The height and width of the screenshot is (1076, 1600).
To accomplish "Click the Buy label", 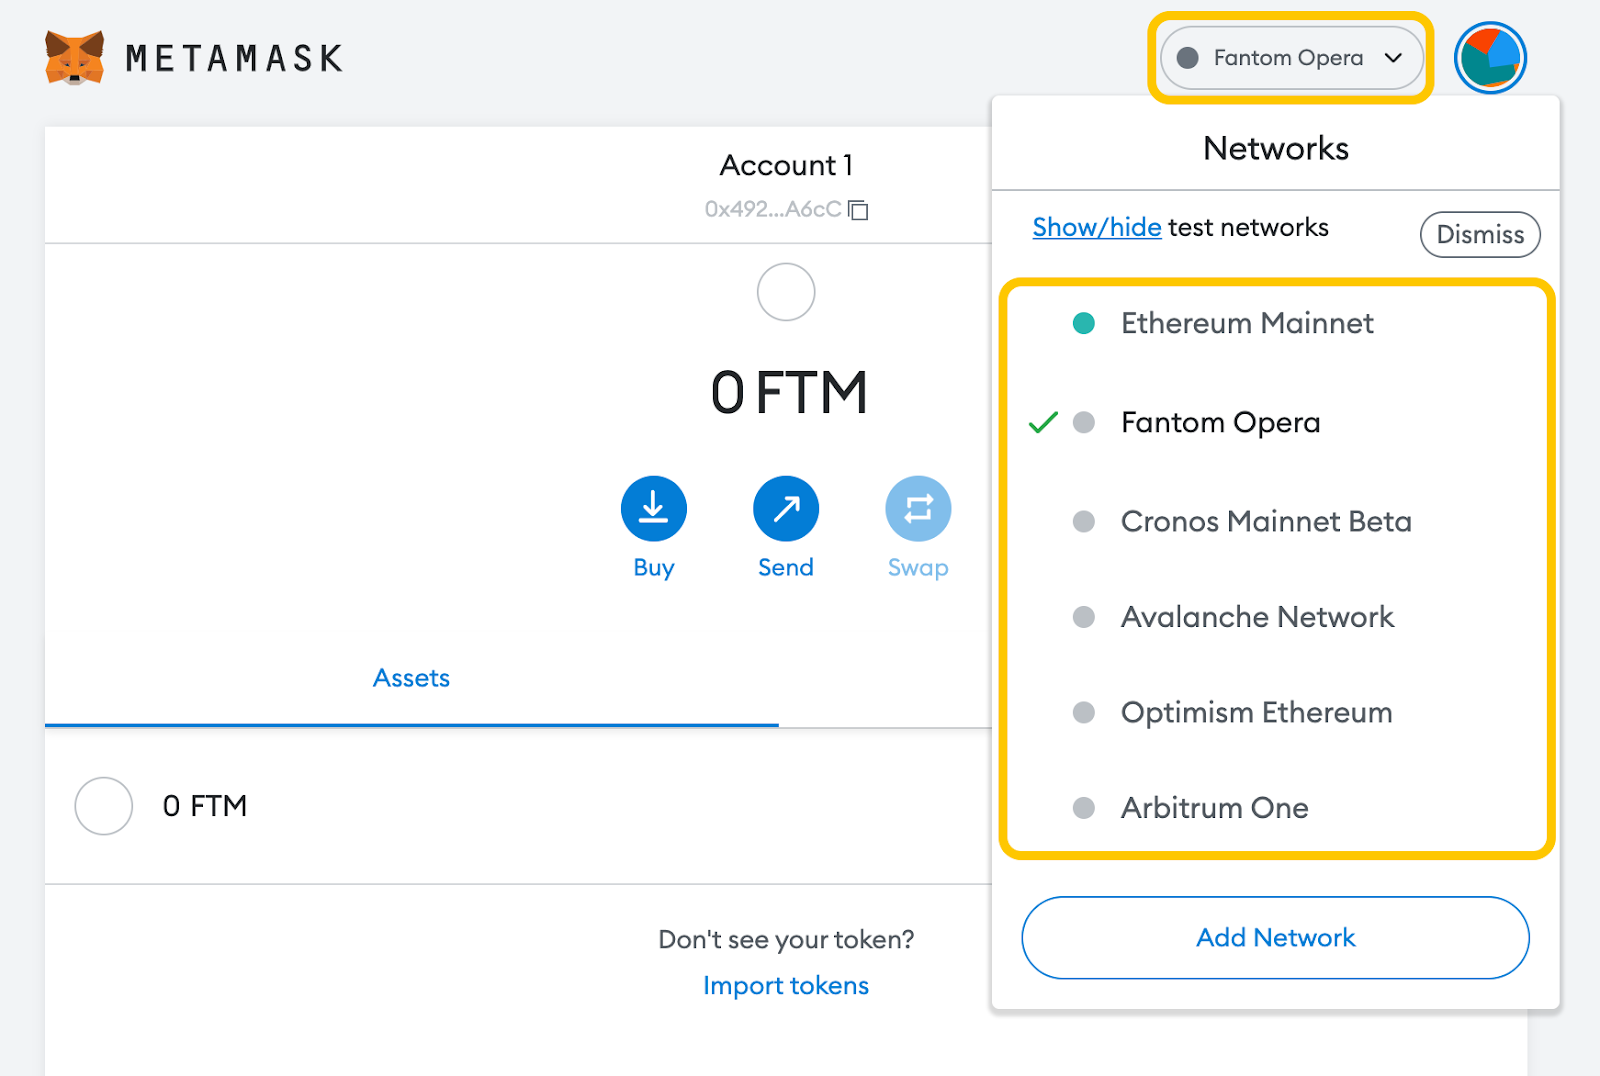I will pyautogui.click(x=654, y=567).
